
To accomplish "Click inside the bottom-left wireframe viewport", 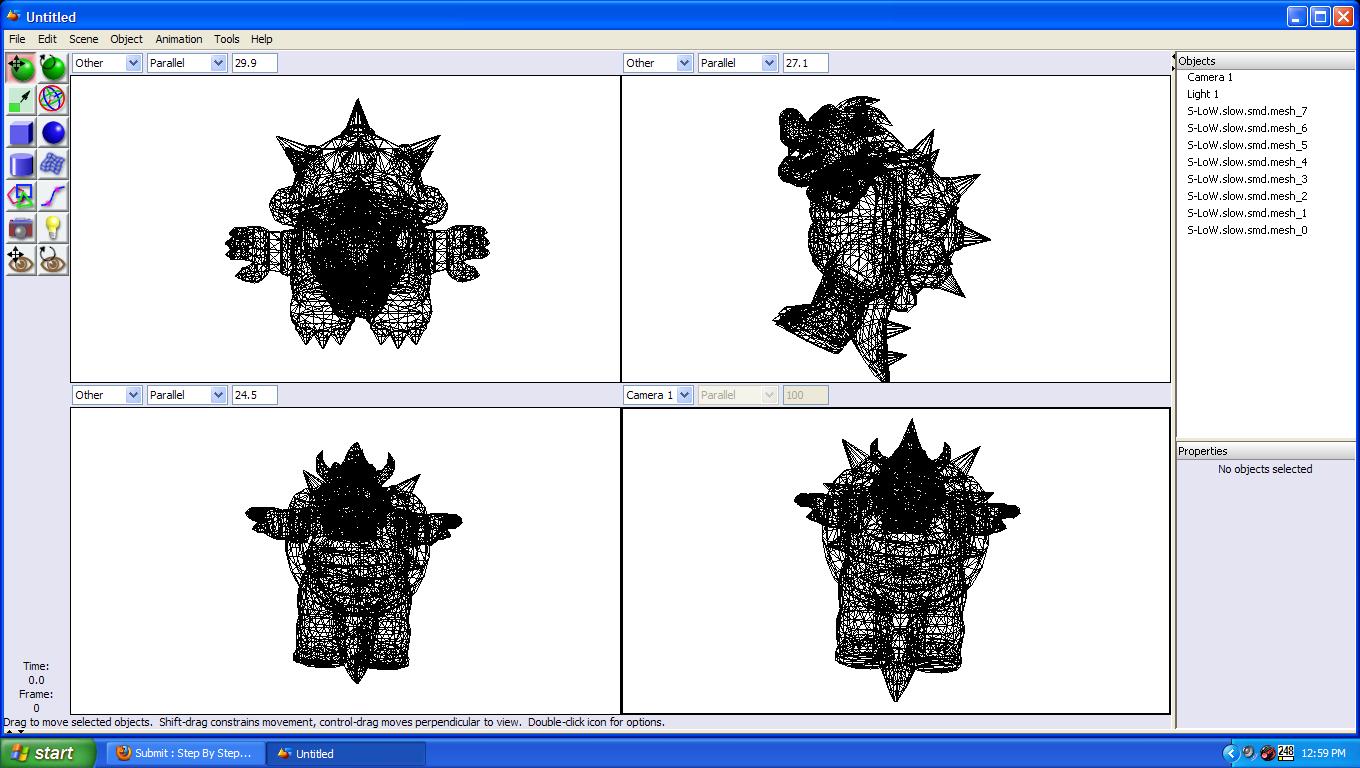I will pos(345,561).
